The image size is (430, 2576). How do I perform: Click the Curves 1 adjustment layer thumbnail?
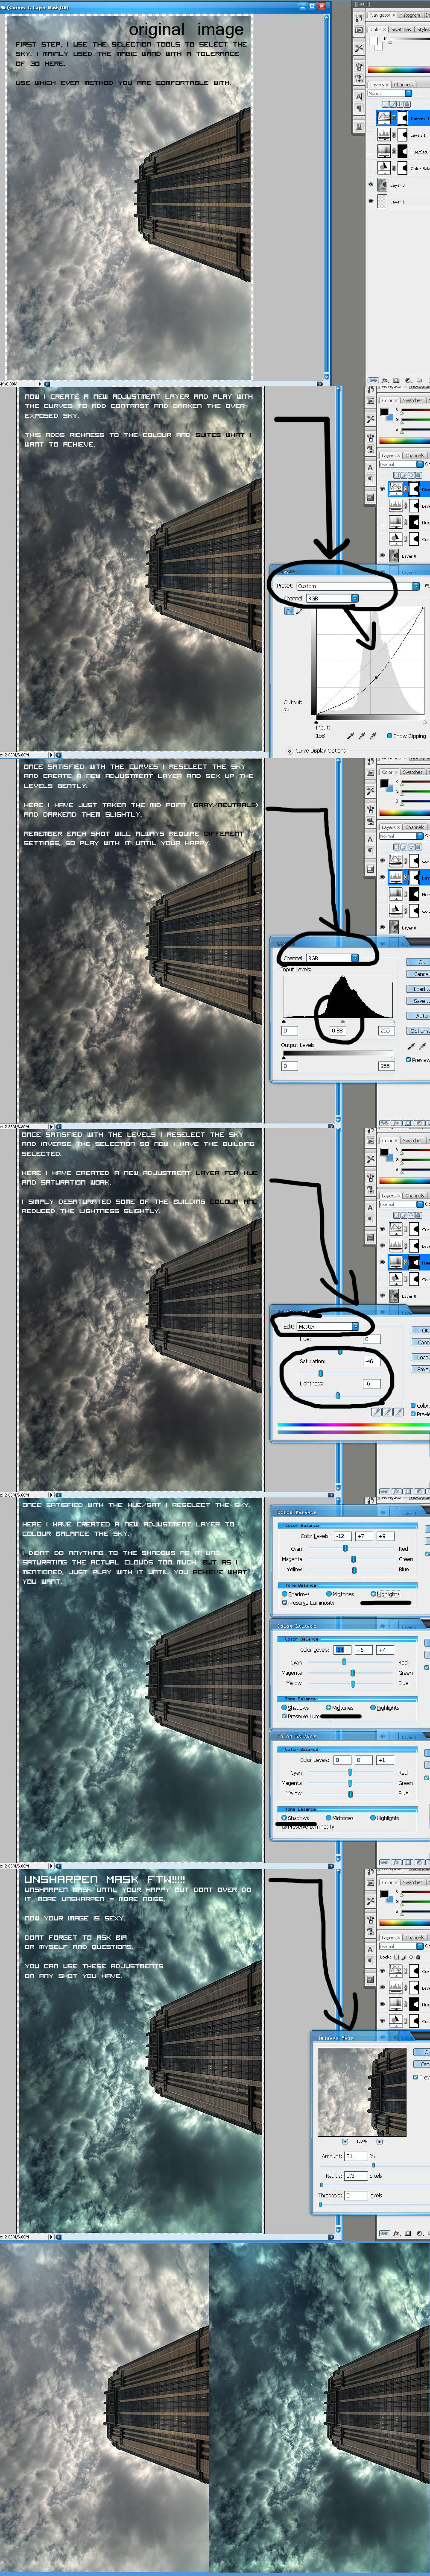click(384, 118)
